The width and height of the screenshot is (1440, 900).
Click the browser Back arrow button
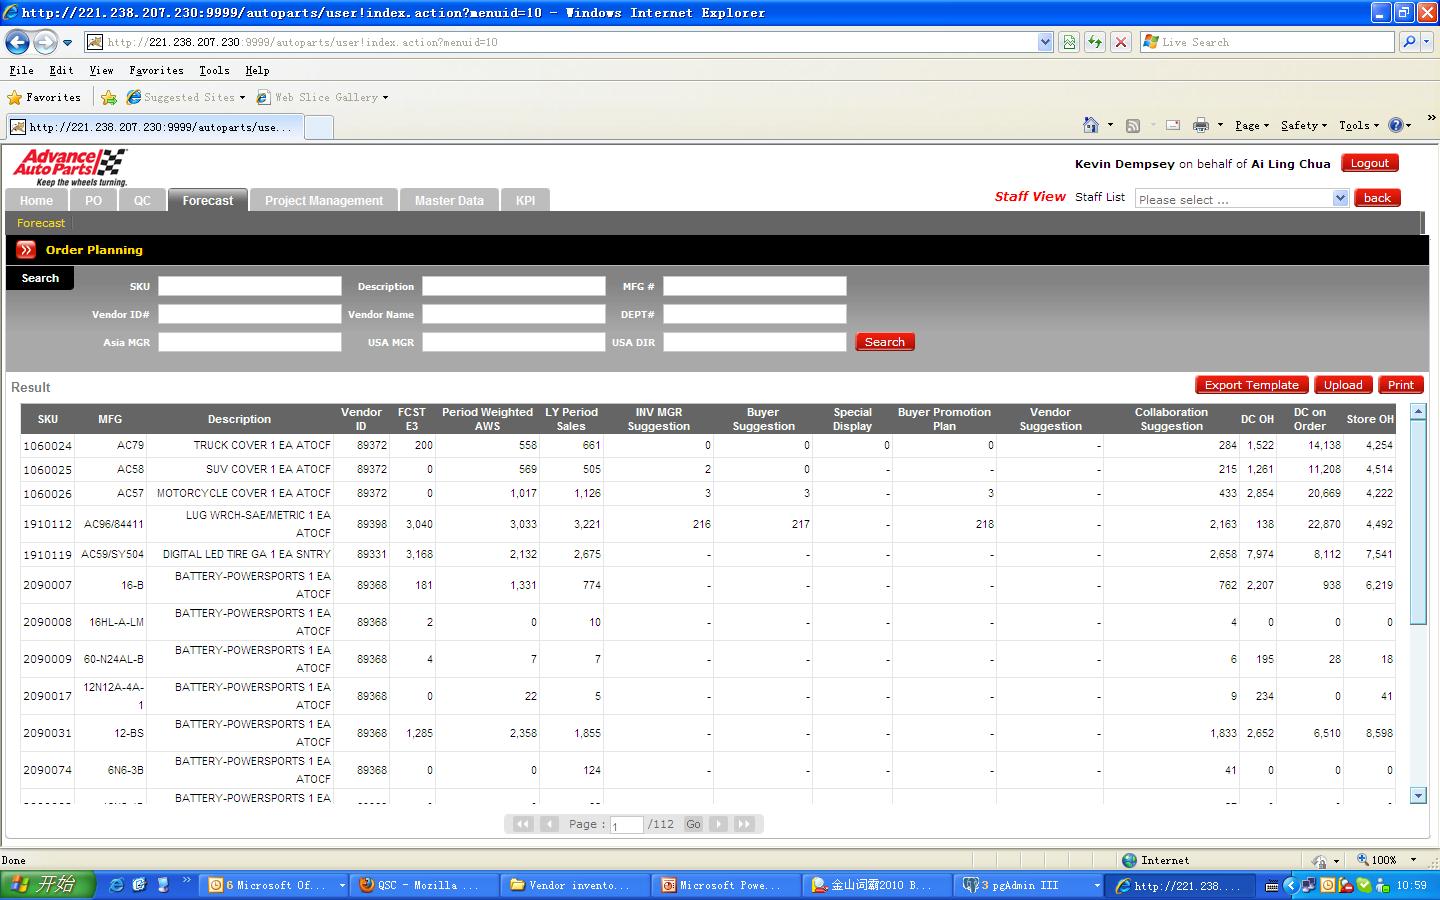[17, 42]
